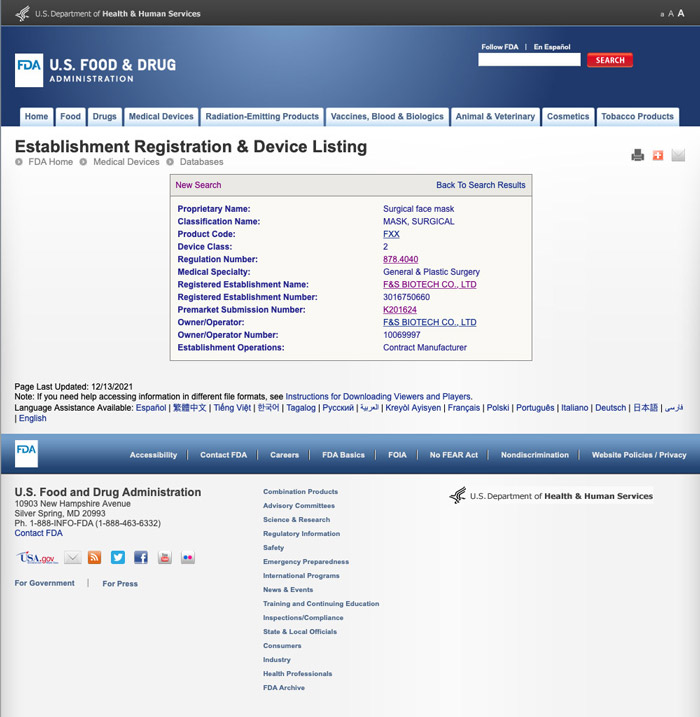This screenshot has height=717, width=700.
Task: Follow premarket submission K201624 link
Action: click(x=400, y=310)
